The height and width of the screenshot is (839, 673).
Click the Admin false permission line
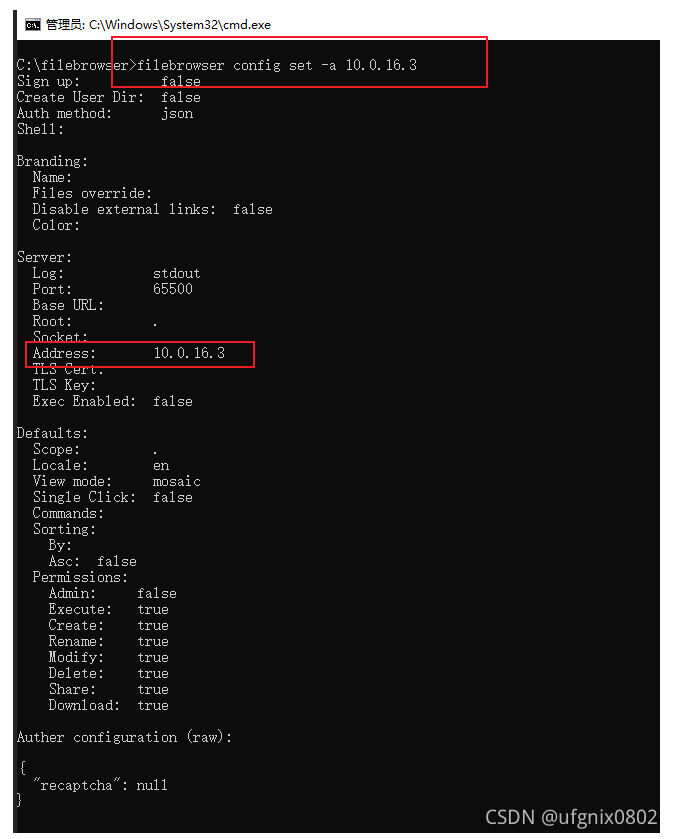coord(112,593)
